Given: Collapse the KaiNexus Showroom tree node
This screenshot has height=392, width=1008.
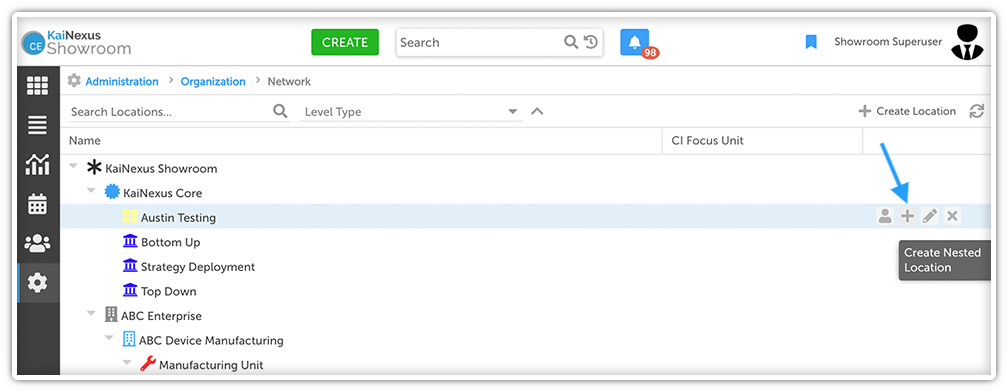Looking at the screenshot, I should (73, 166).
